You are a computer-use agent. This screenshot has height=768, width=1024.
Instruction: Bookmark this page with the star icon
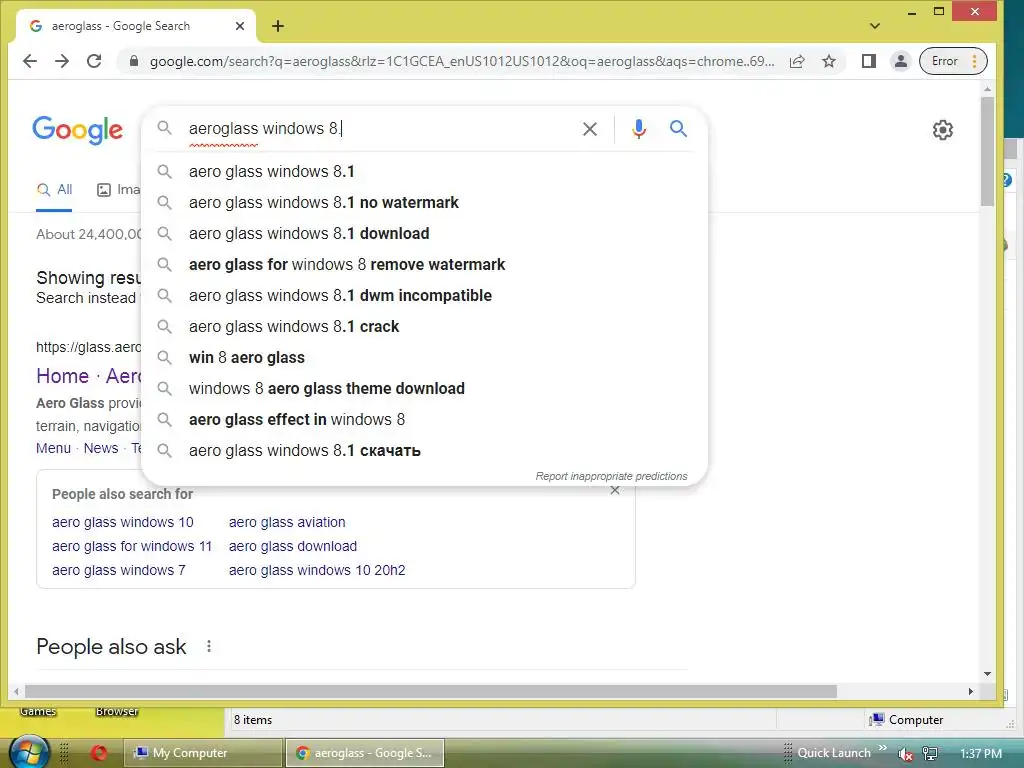pyautogui.click(x=829, y=61)
